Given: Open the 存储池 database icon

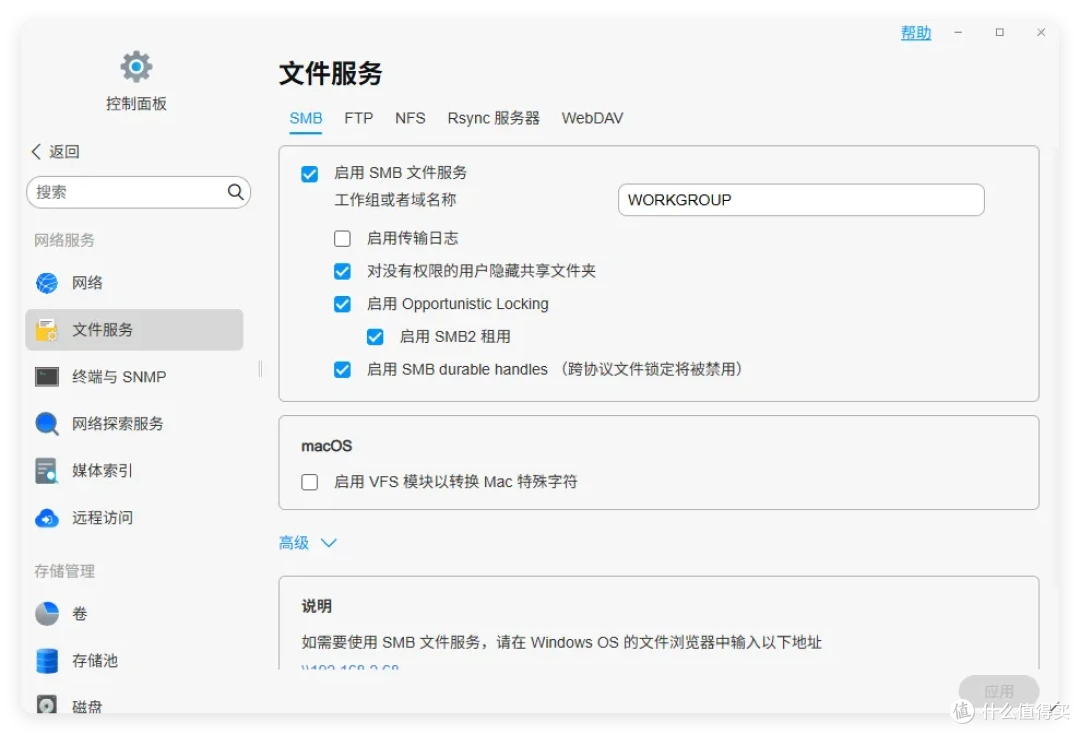Looking at the screenshot, I should [47, 660].
